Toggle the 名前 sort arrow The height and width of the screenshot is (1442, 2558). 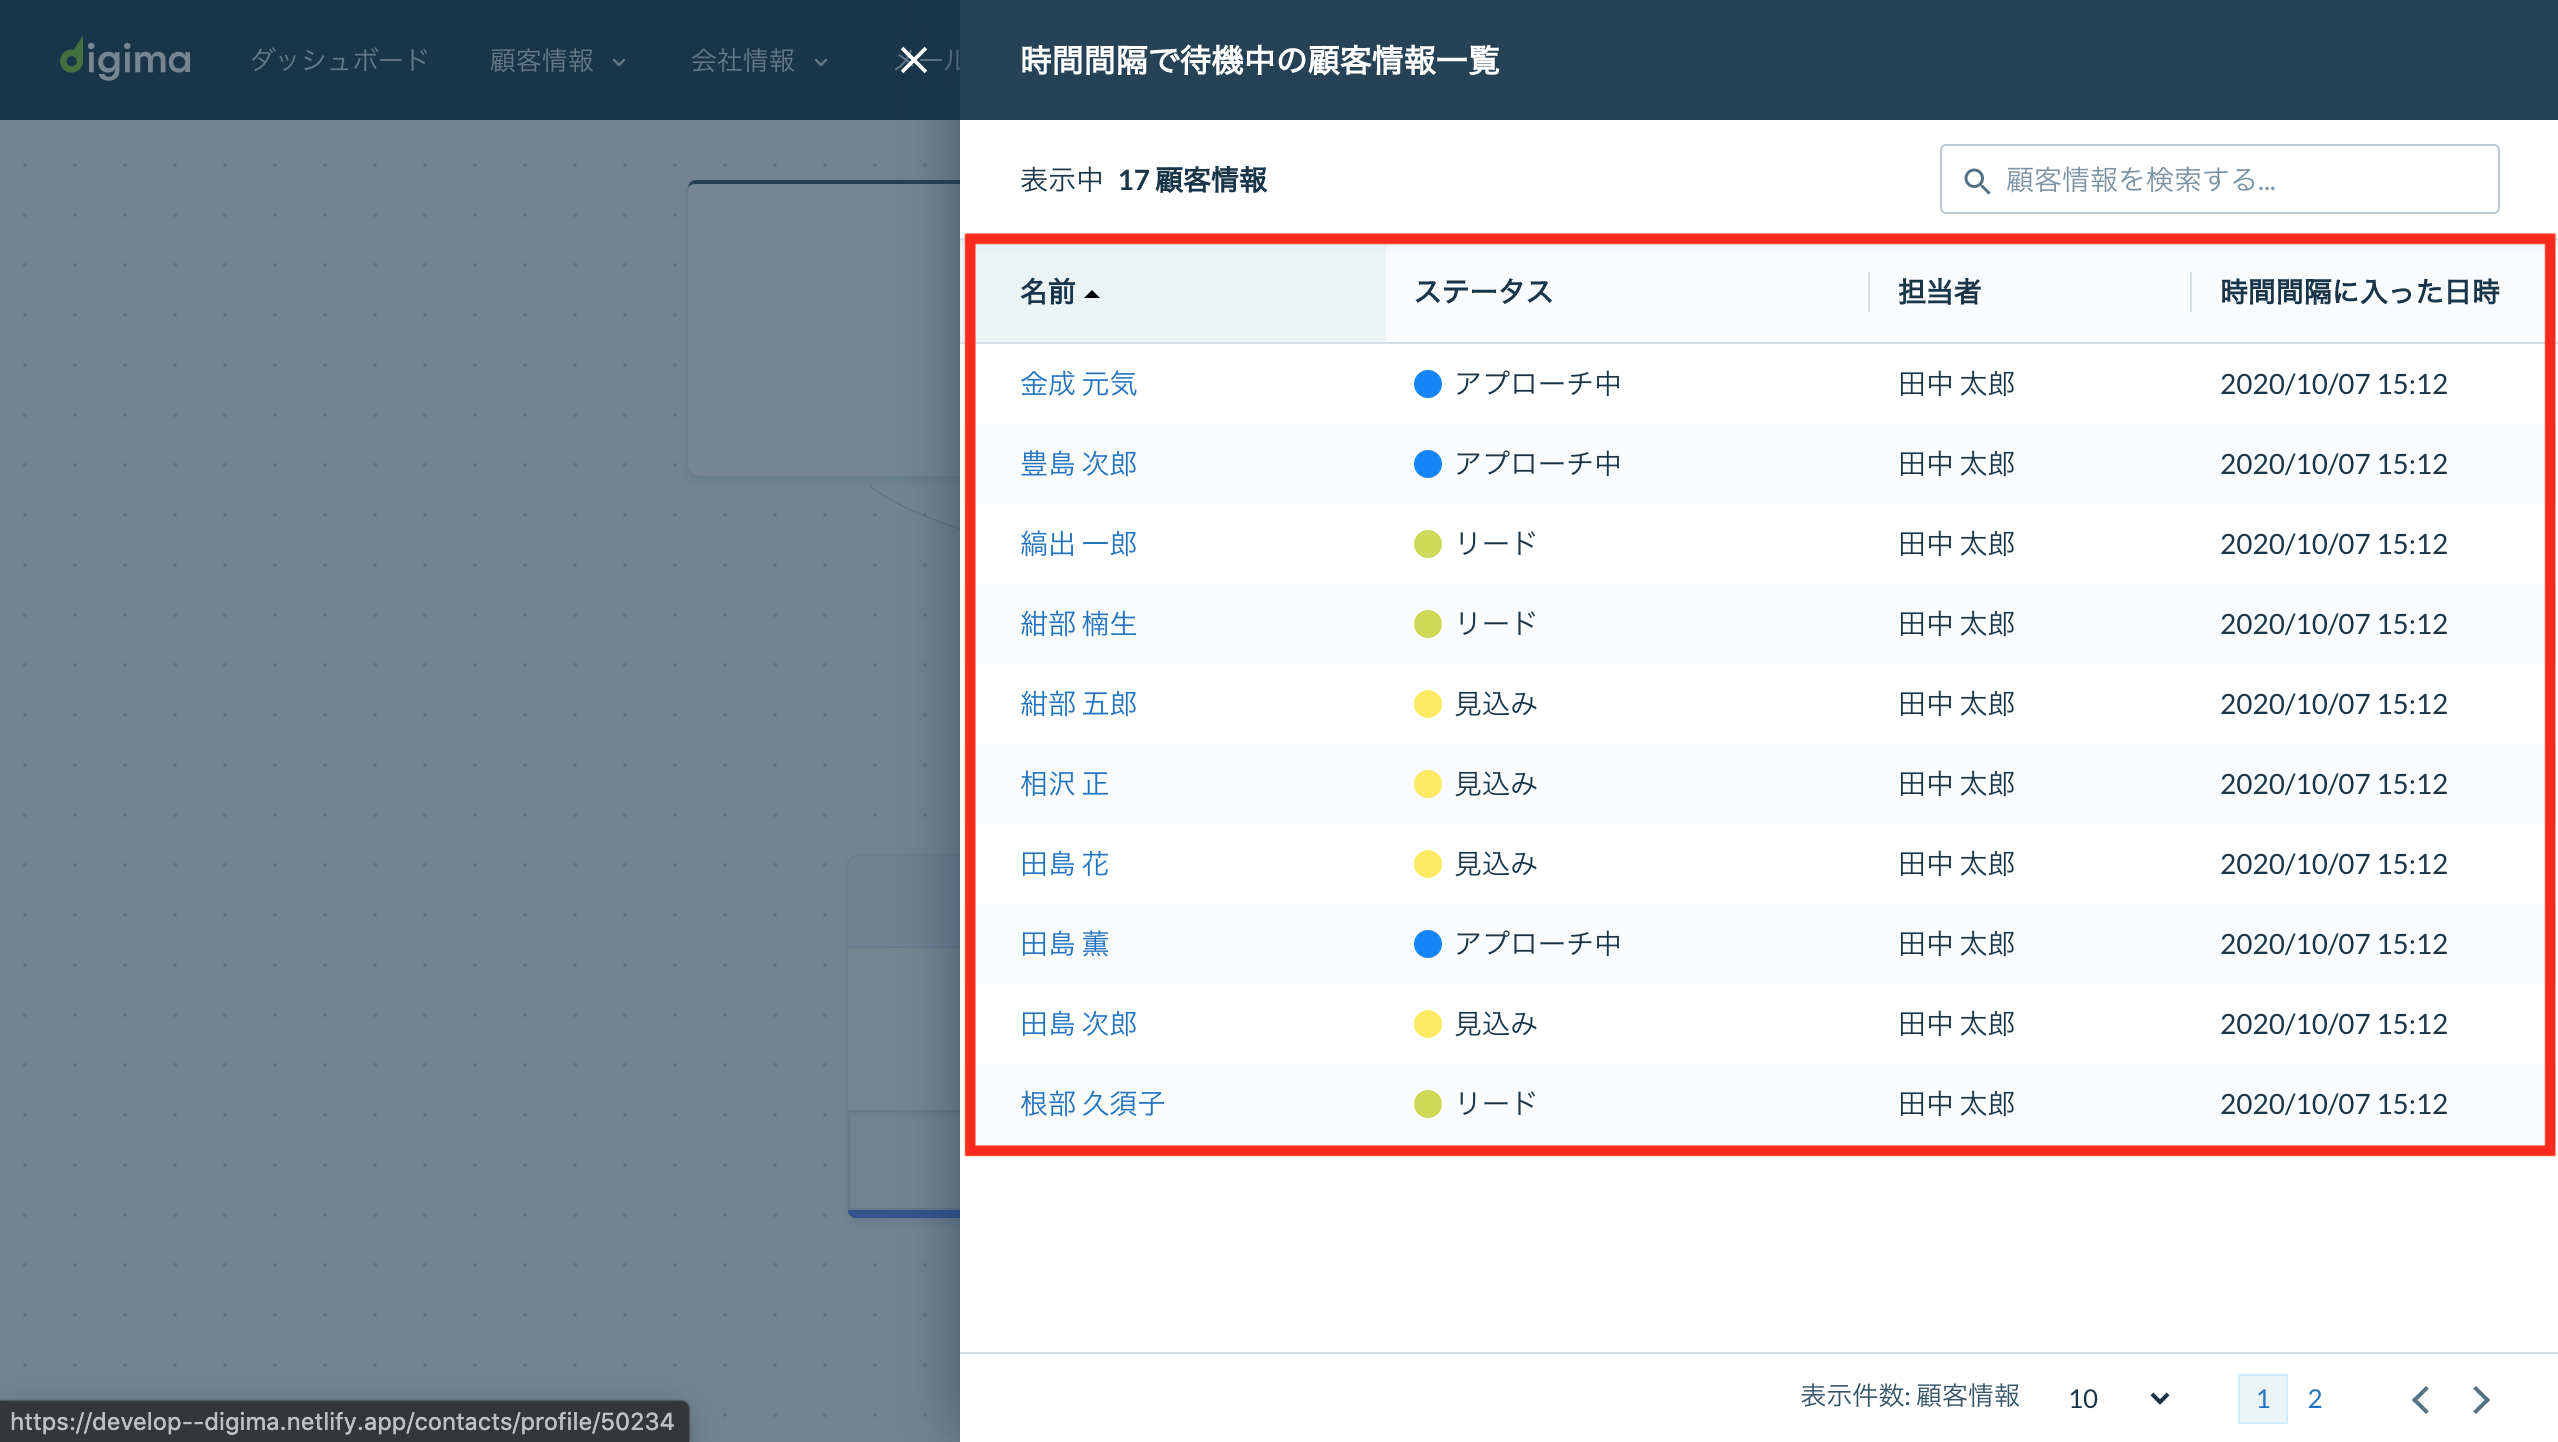click(x=1092, y=294)
